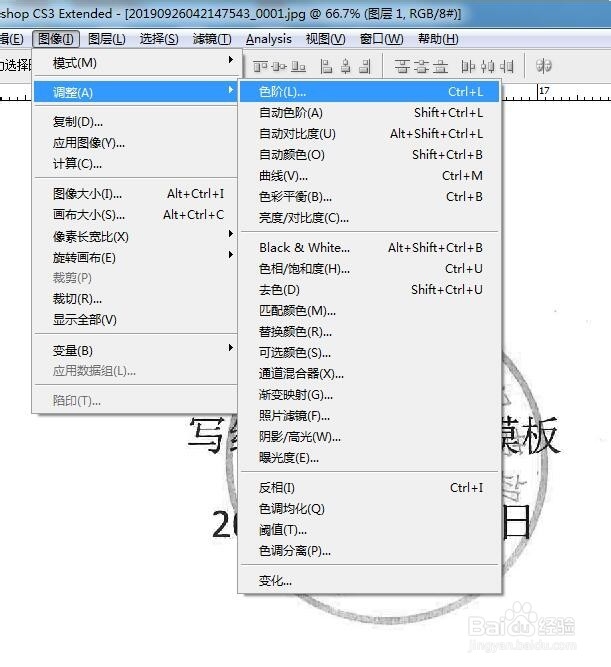Open 变化... variations dialog

(369, 581)
